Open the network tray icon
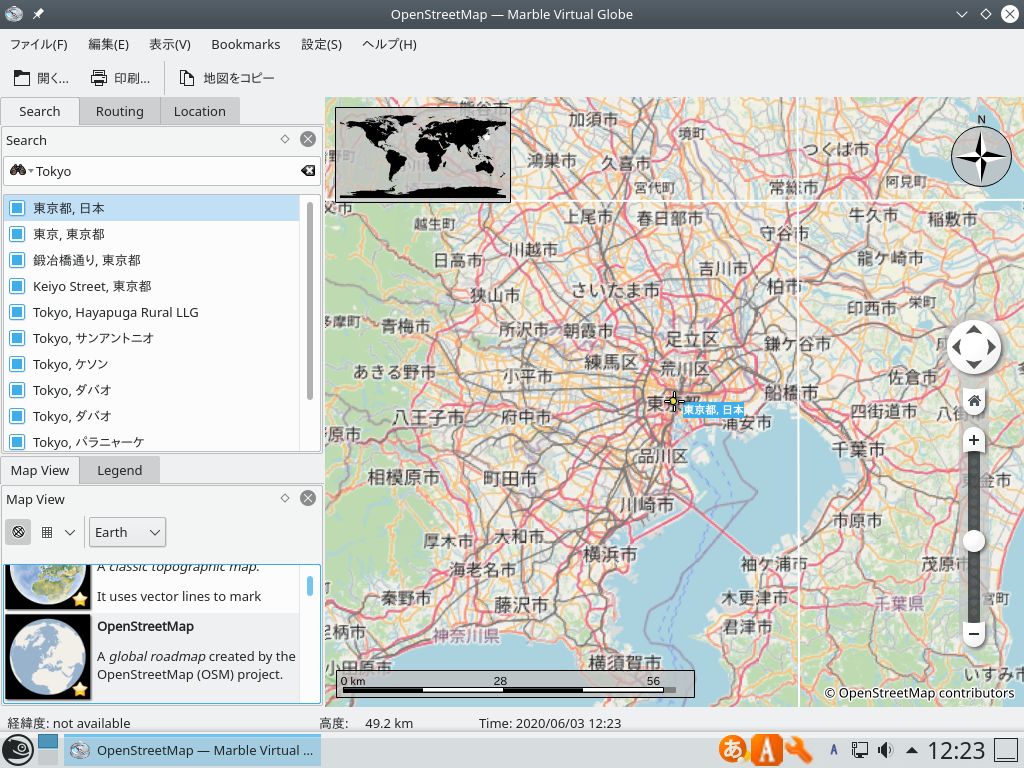 (859, 750)
